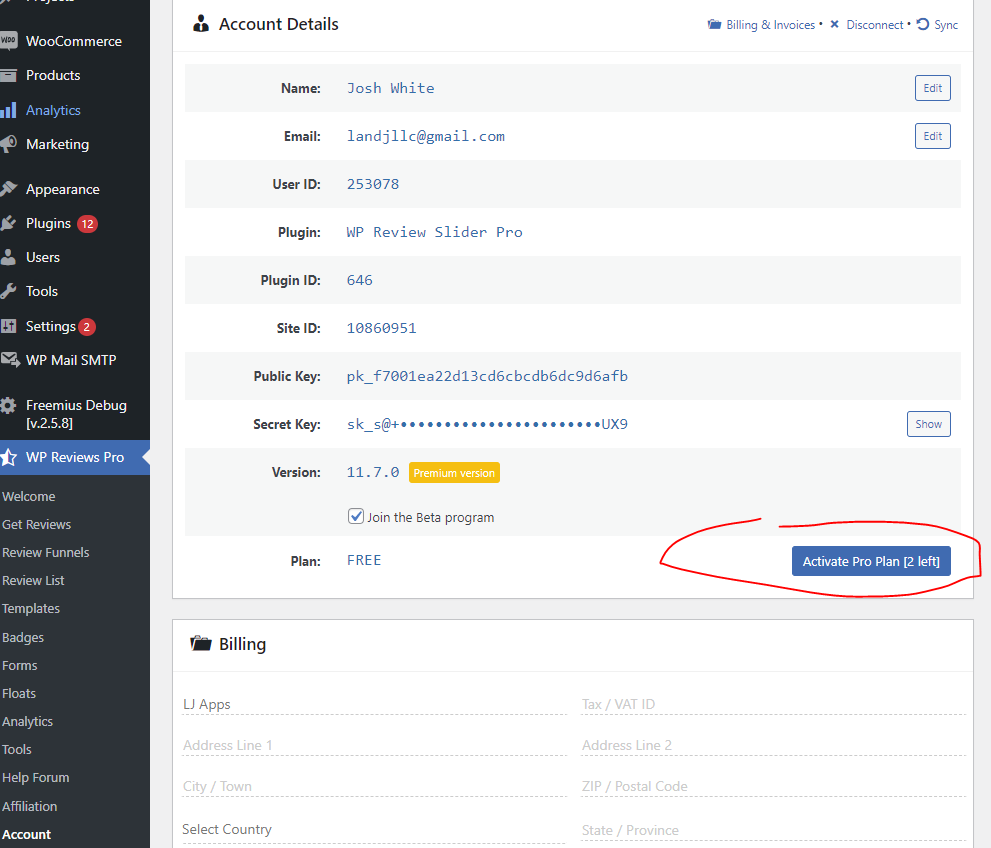Click the Disconnect link
991x848 pixels.
pos(875,25)
